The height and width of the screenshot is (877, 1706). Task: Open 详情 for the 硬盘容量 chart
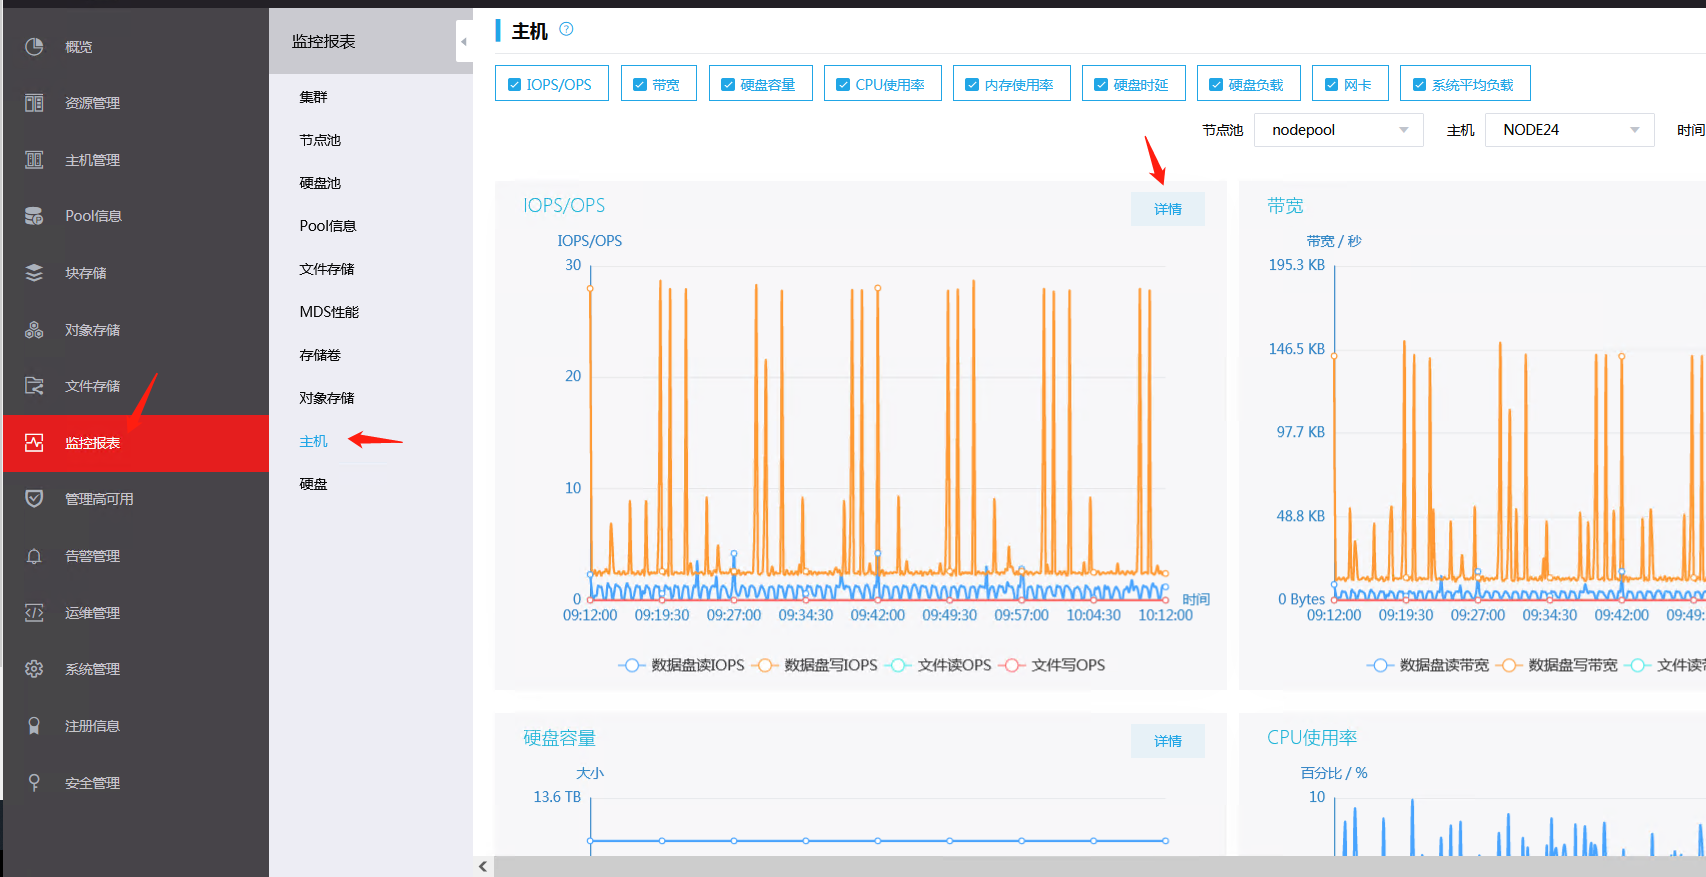1168,741
